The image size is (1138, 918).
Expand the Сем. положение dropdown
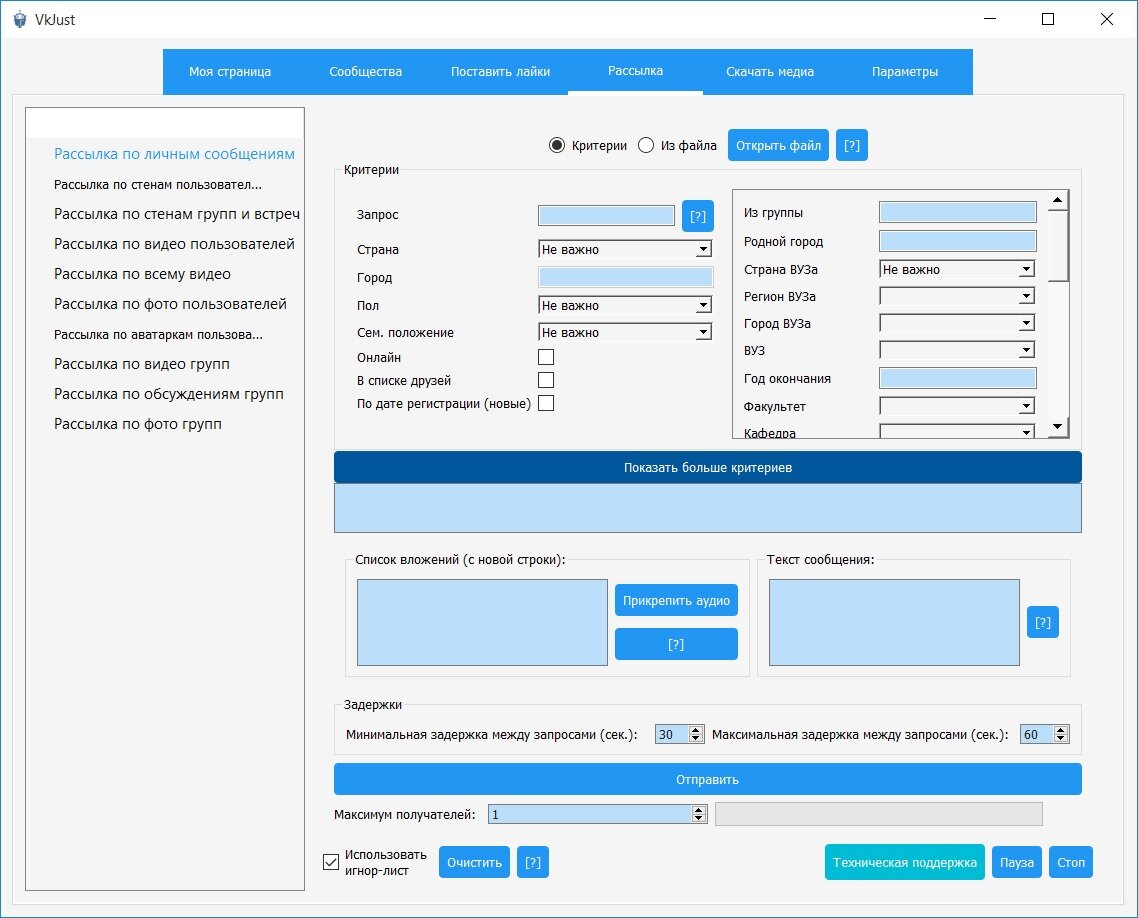pos(625,332)
